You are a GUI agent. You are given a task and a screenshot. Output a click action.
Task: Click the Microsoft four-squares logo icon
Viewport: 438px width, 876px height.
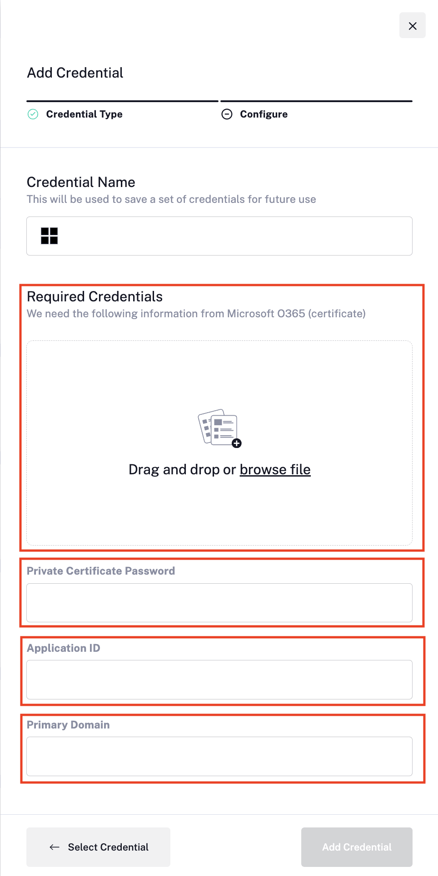49,236
